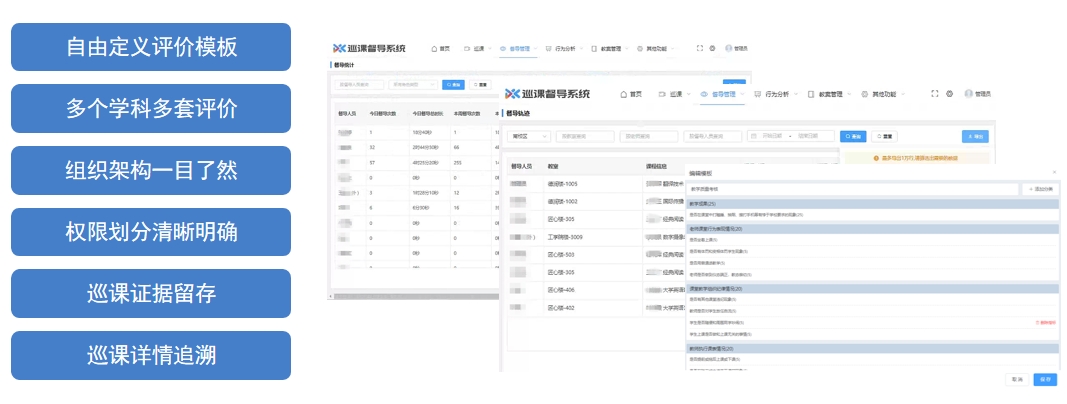Select the 权限划分清晰明确 blue button
Screen dimensions: 1067x404
tap(151, 232)
